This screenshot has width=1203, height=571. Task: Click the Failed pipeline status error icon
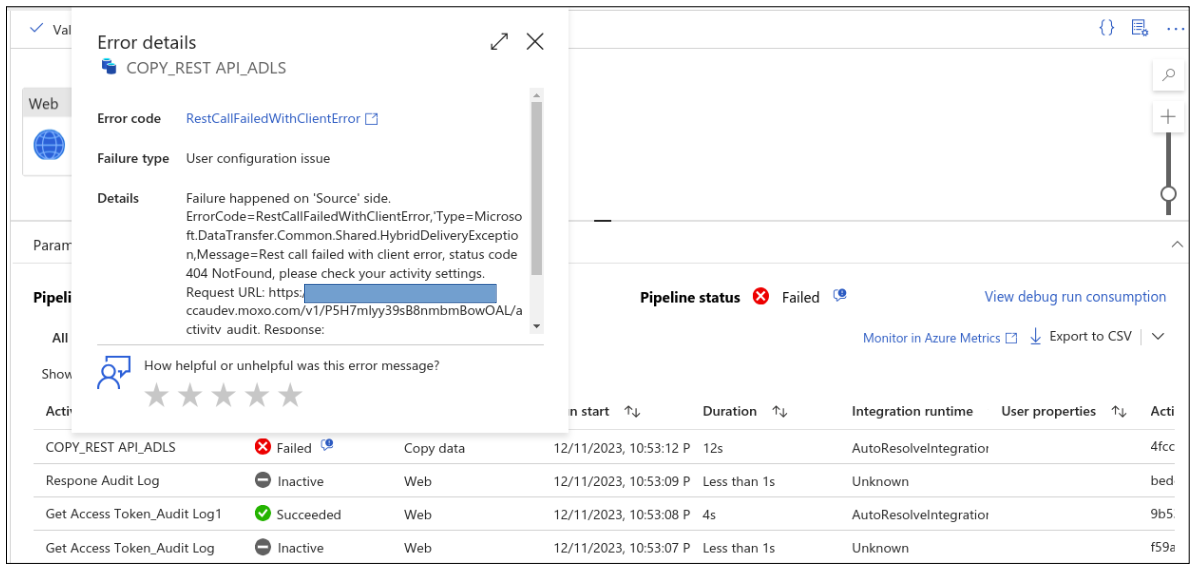pos(761,297)
